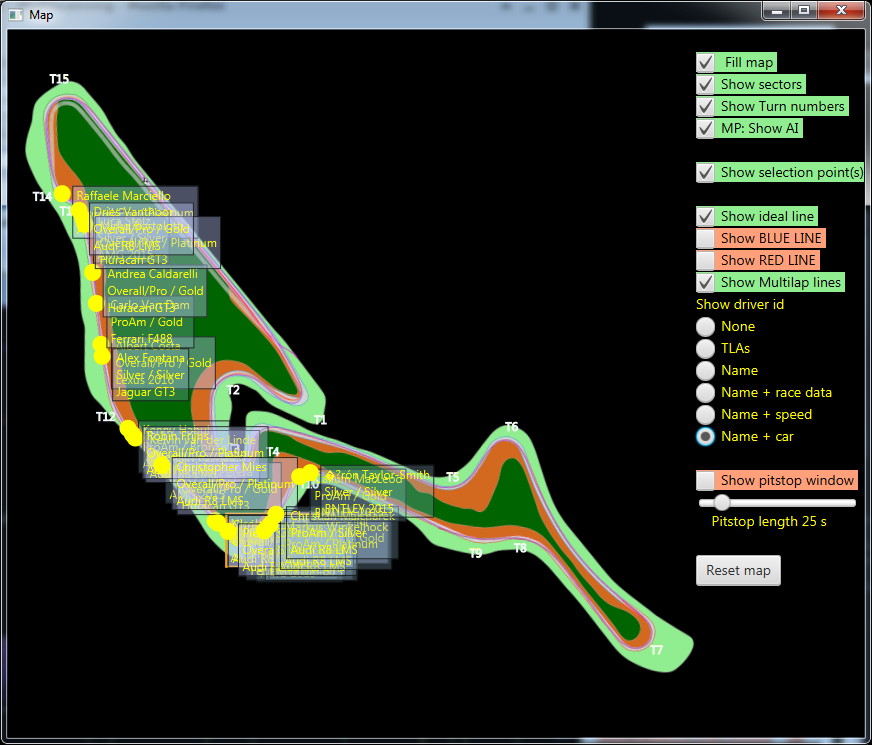Enable the Show RED LINE option
Image resolution: width=872 pixels, height=745 pixels.
click(x=705, y=260)
